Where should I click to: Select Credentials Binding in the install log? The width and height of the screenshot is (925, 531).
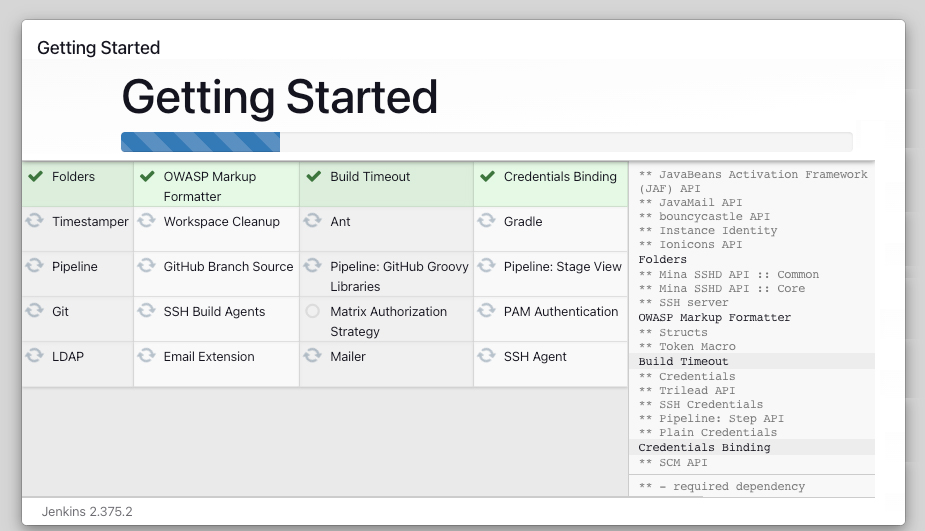[x=704, y=447]
